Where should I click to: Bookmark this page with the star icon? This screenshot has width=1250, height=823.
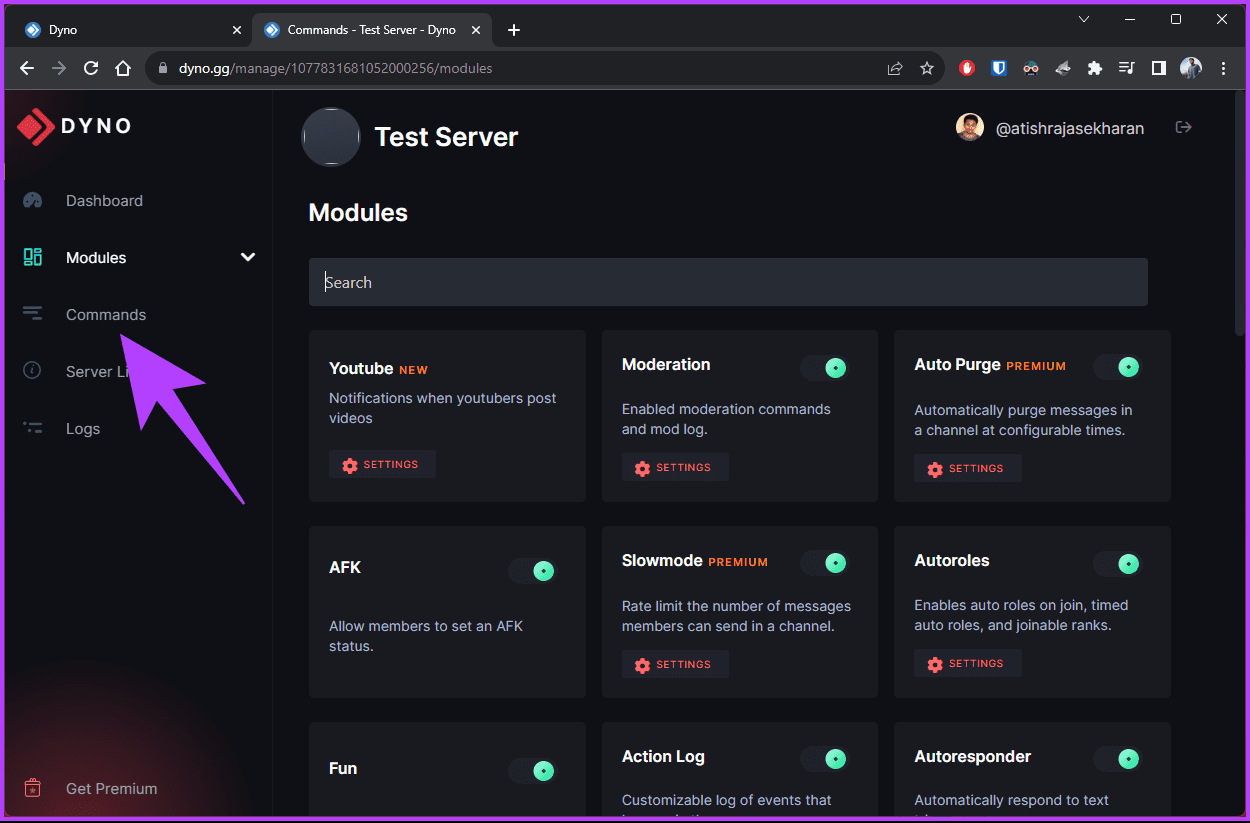(927, 68)
